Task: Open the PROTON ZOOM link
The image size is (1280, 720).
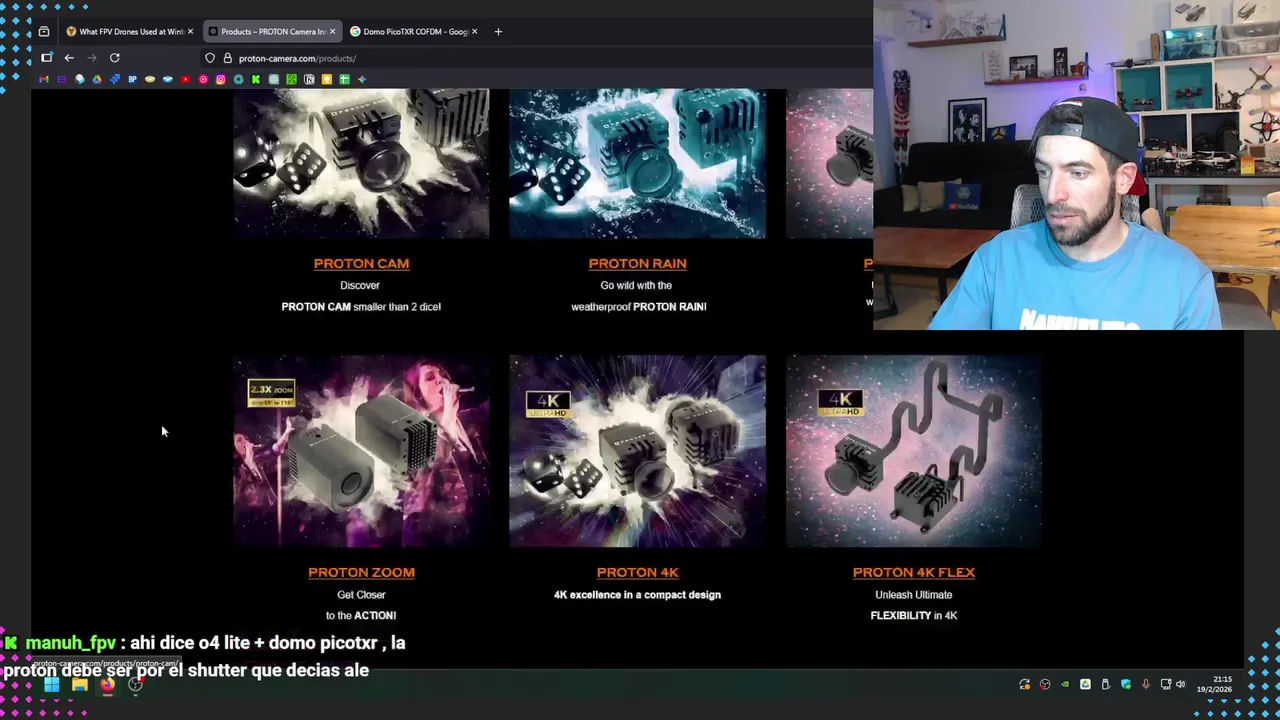Action: 361,572
